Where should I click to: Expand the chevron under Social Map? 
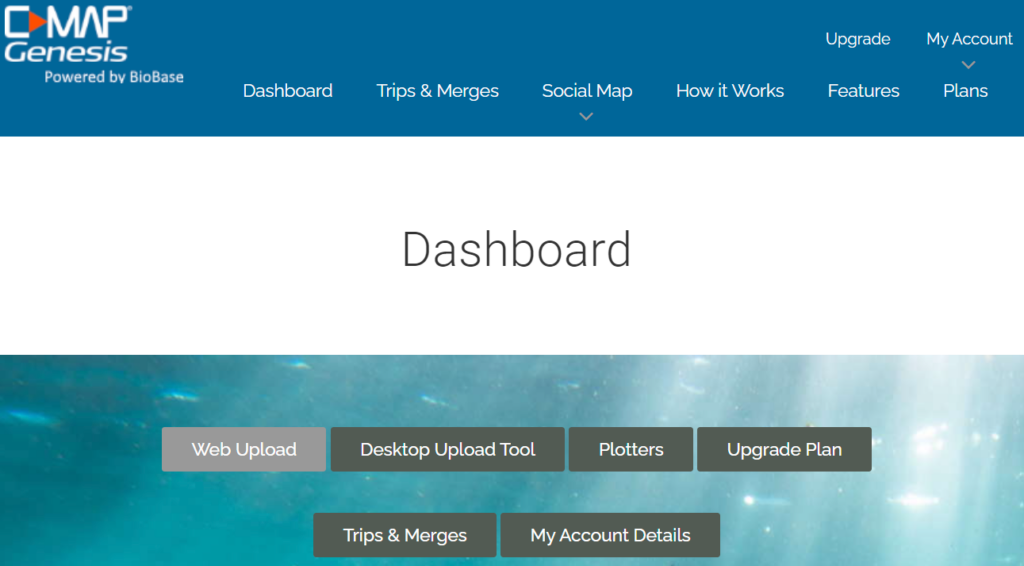pyautogui.click(x=586, y=116)
